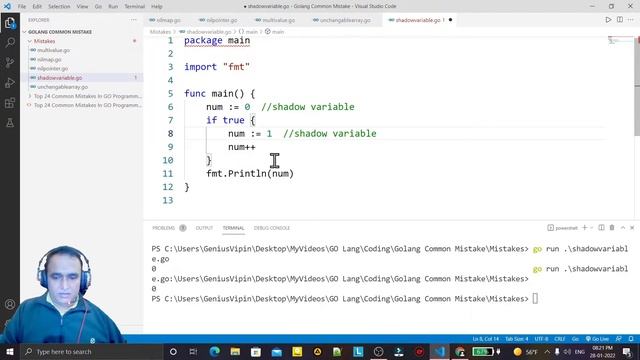Click the editor minimap preview
This screenshot has width=640, height=360.
click(x=620, y=41)
